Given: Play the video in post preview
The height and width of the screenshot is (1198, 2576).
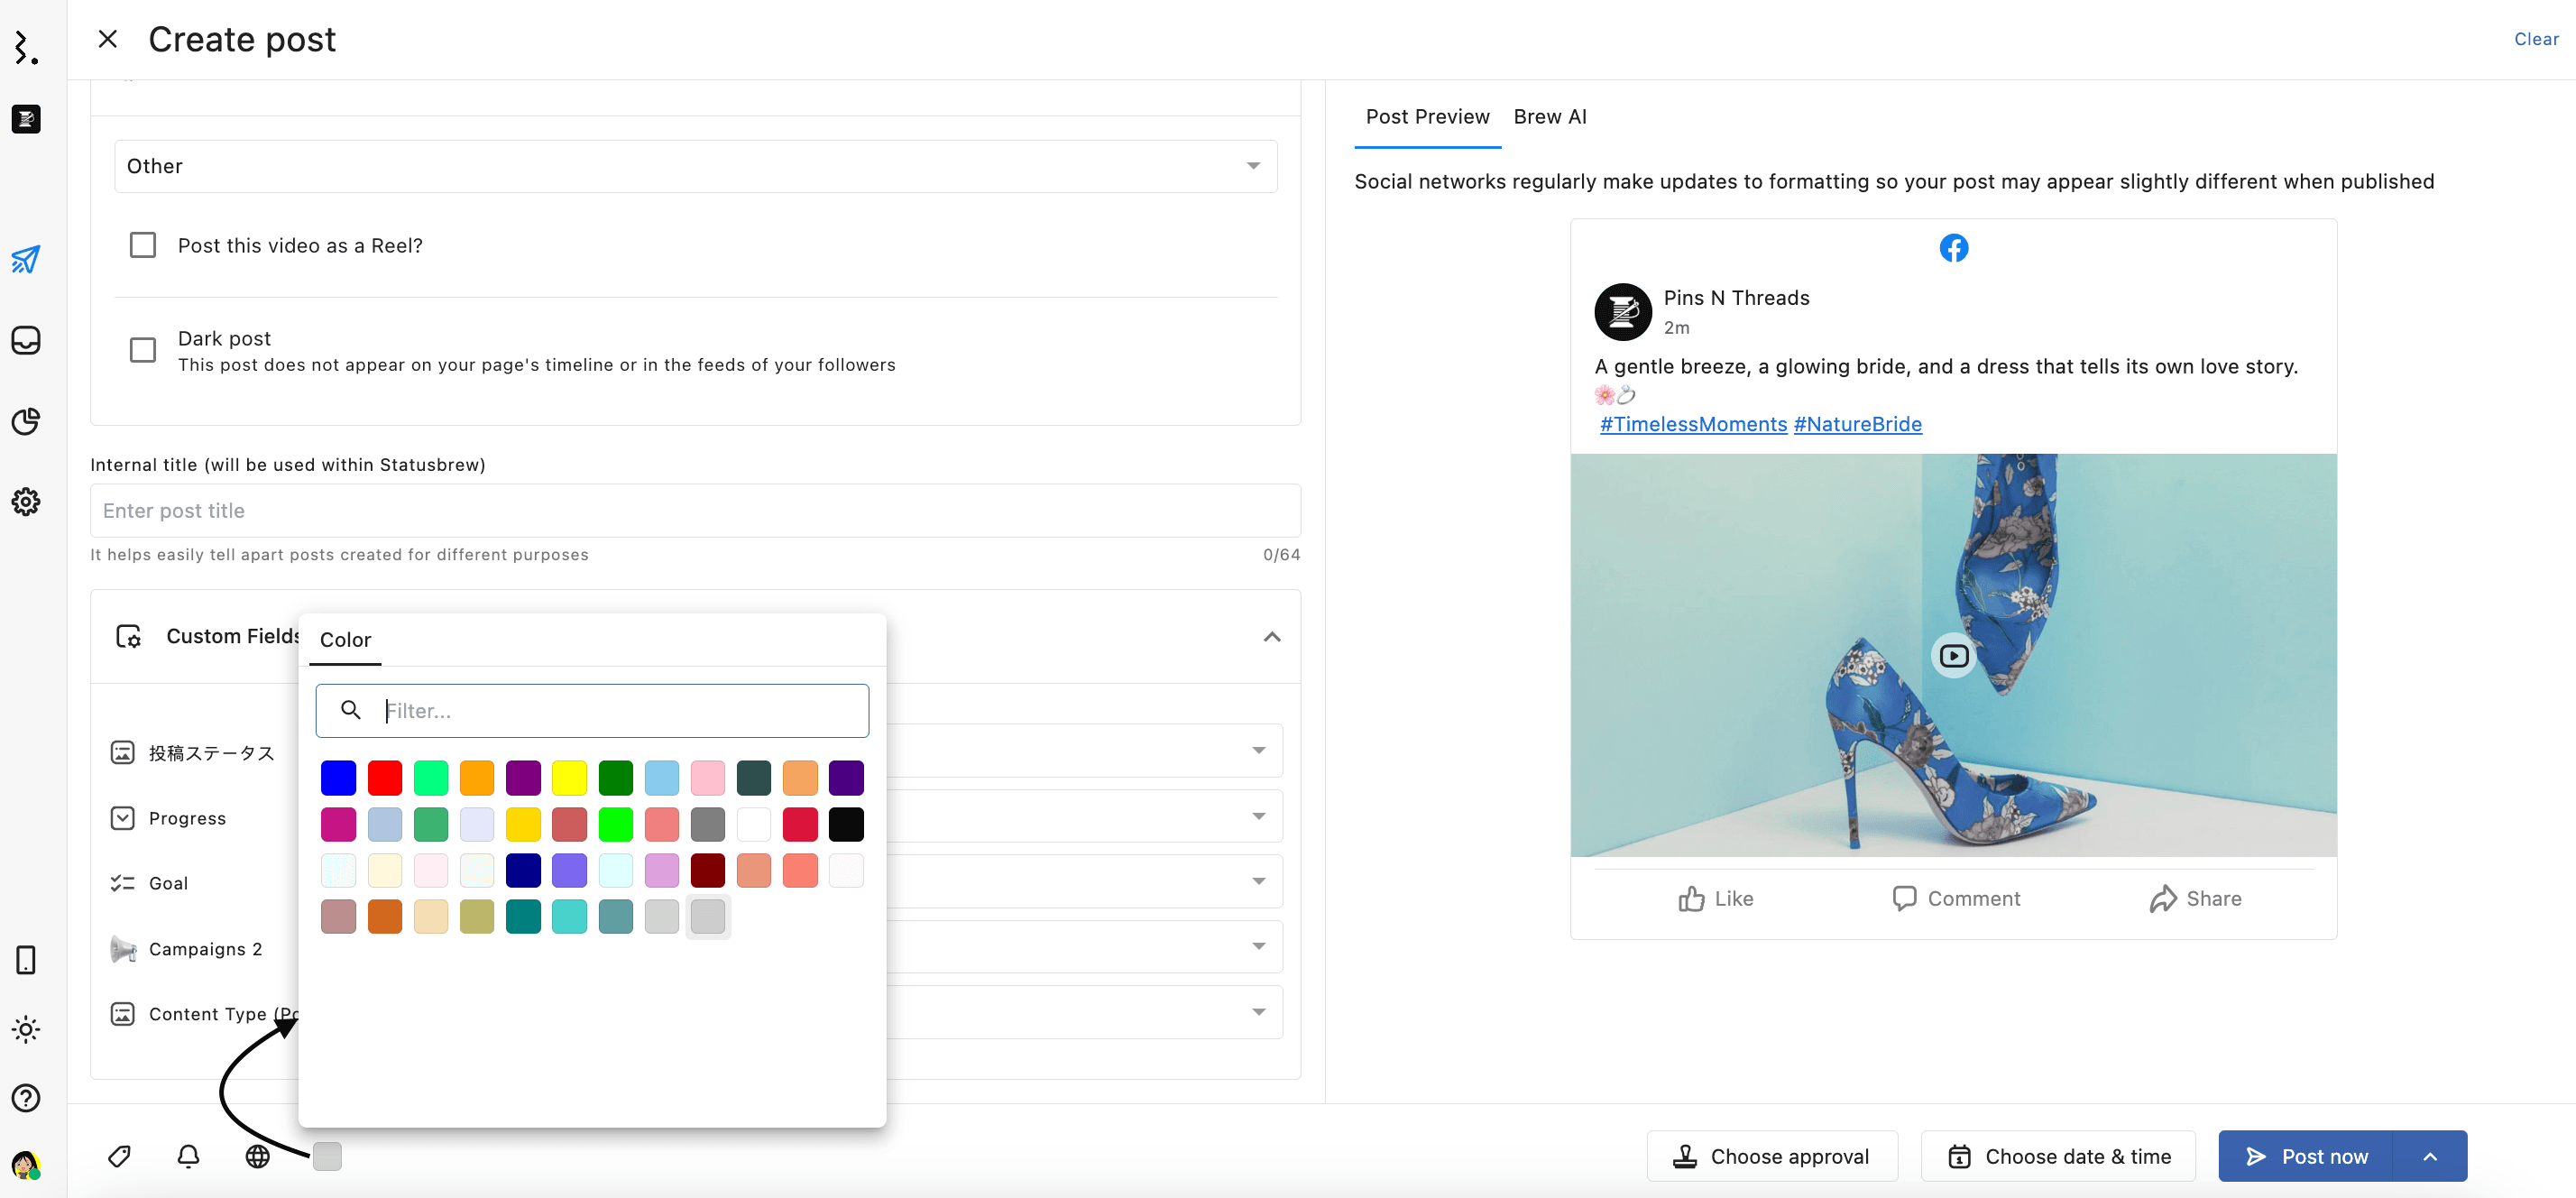Looking at the screenshot, I should [1953, 656].
